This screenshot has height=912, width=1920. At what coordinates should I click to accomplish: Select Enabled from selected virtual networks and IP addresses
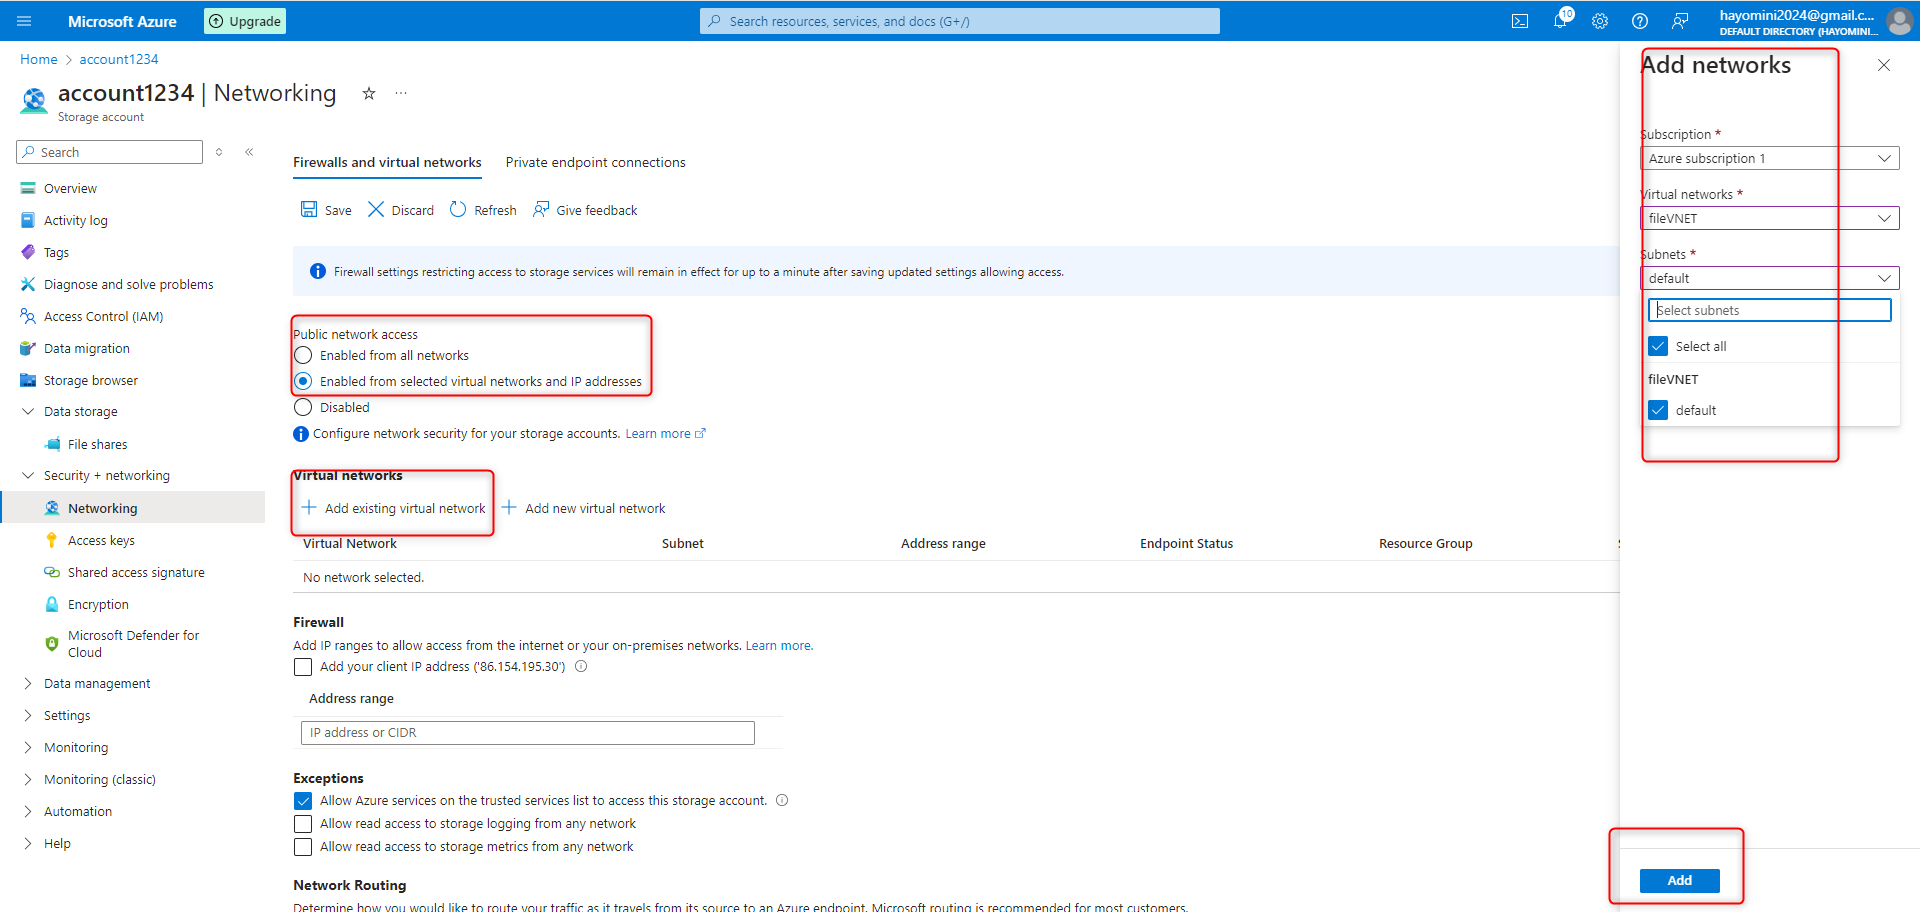click(x=303, y=381)
